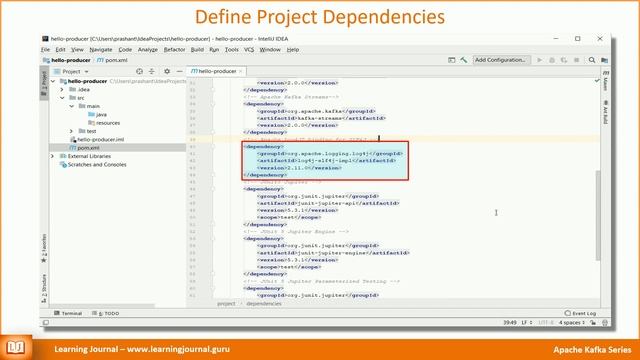The height and width of the screenshot is (360, 640).
Task: Toggle the Ant Build side tab
Action: coord(606,112)
